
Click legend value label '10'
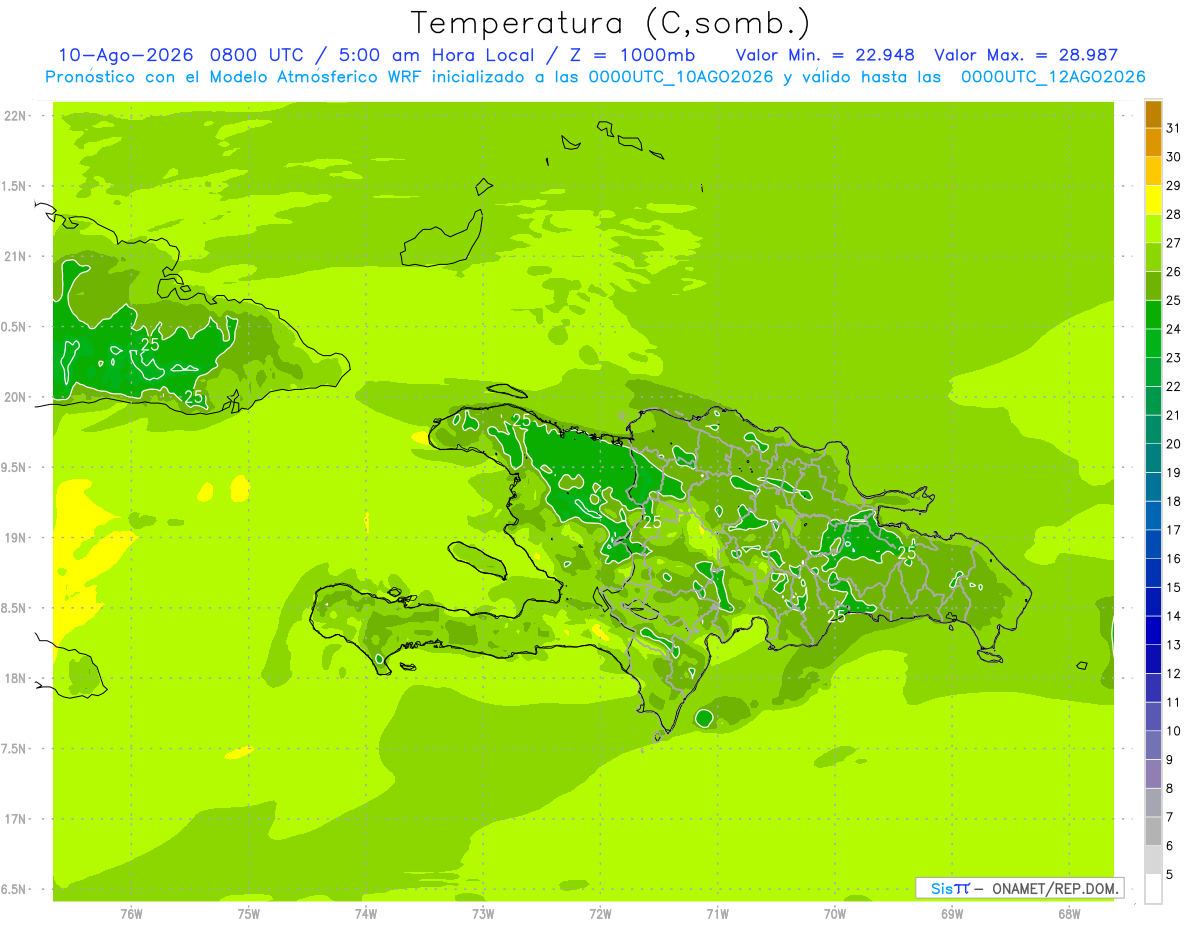click(1174, 731)
